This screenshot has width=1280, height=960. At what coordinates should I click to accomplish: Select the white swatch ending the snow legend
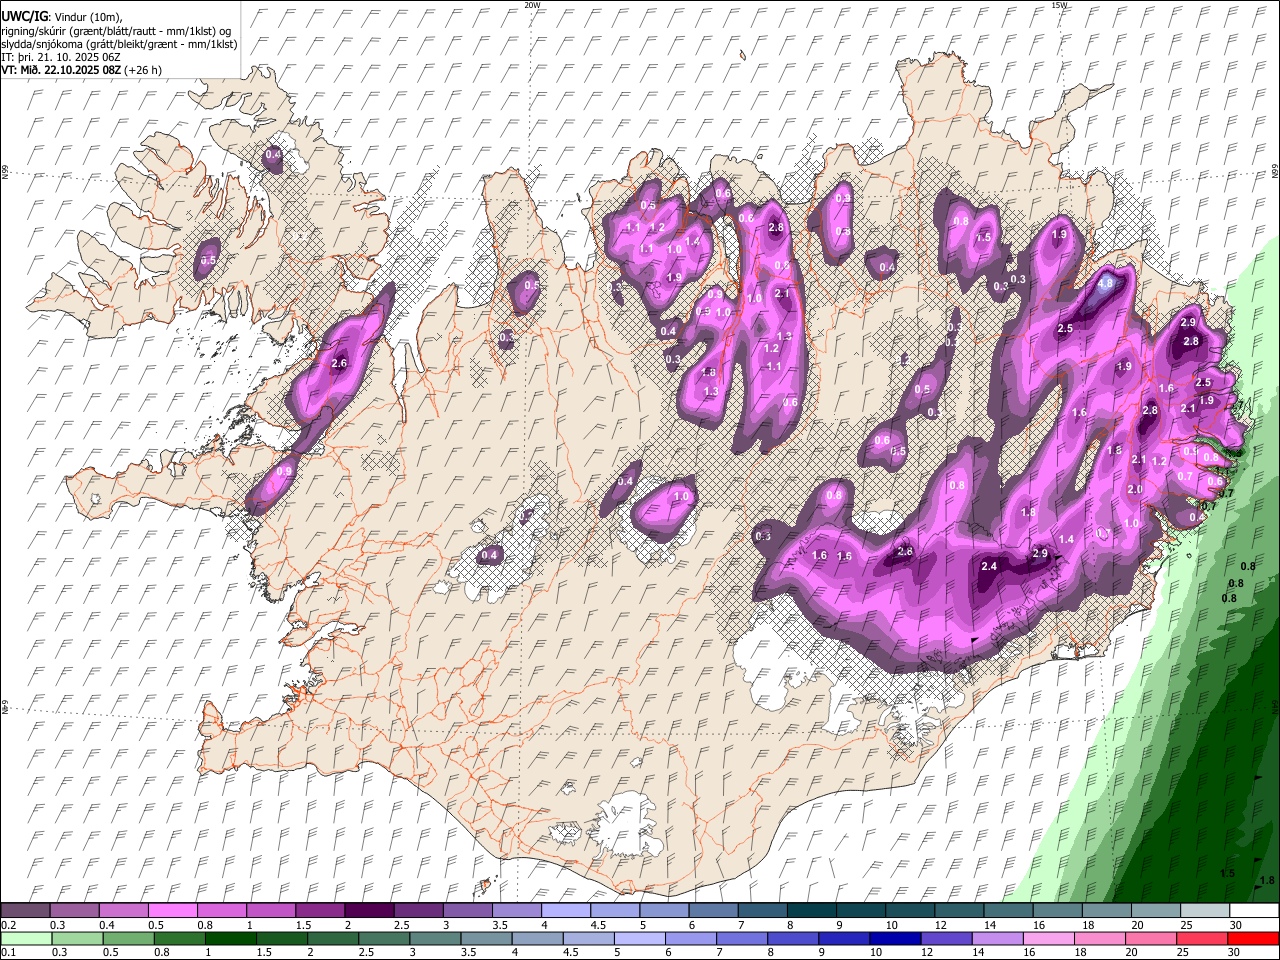(x=1254, y=911)
